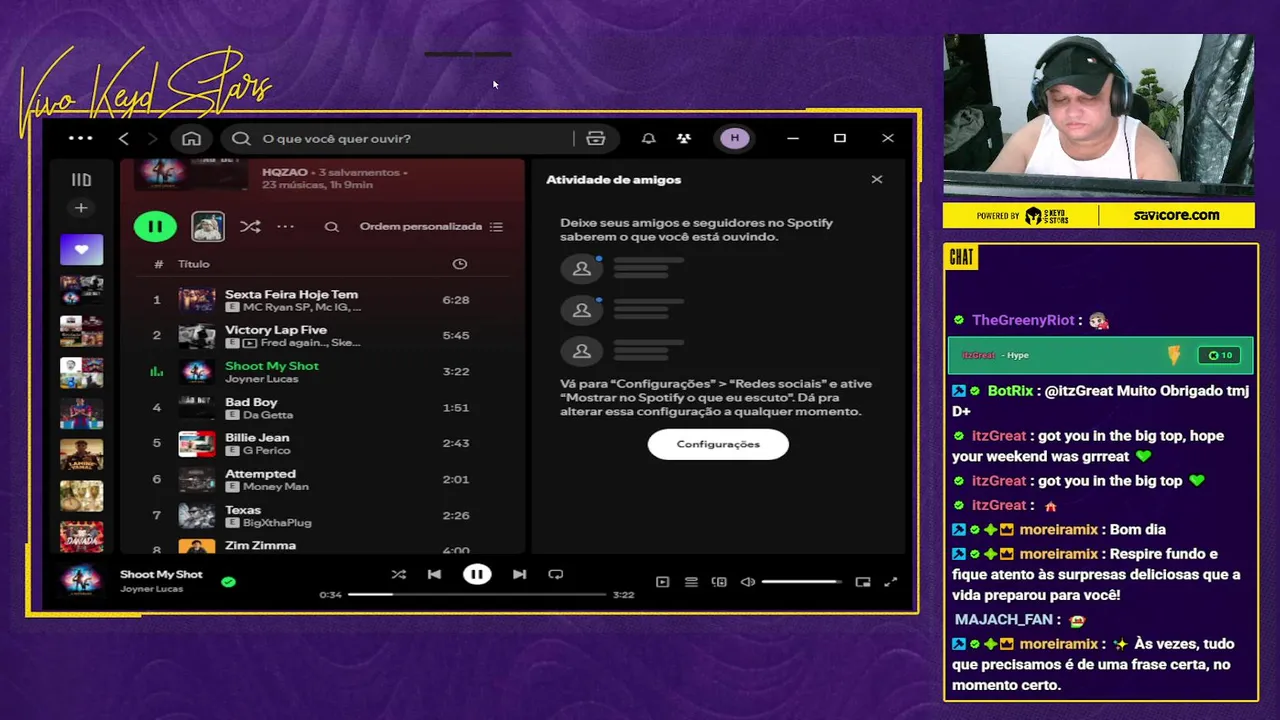The width and height of the screenshot is (1280, 720).
Task: Open now playing title "Shoot My Shot" in player bar
Action: 161,574
